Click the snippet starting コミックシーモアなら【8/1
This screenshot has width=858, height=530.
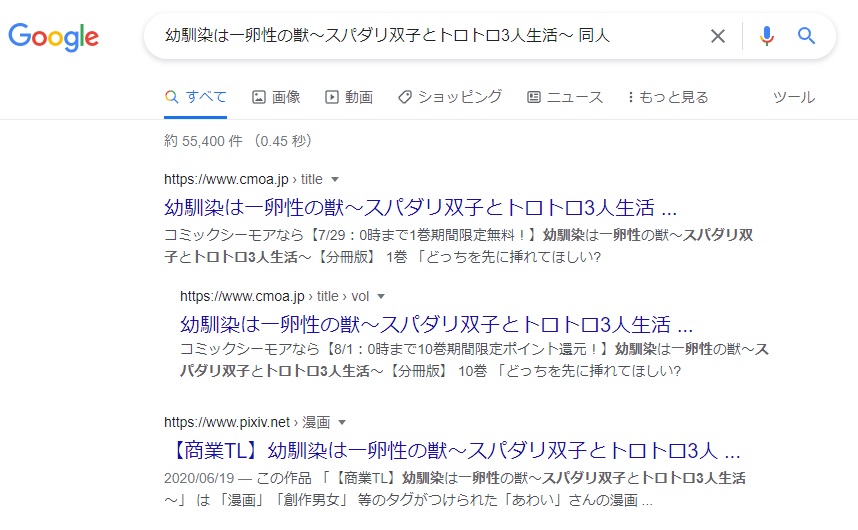474,360
